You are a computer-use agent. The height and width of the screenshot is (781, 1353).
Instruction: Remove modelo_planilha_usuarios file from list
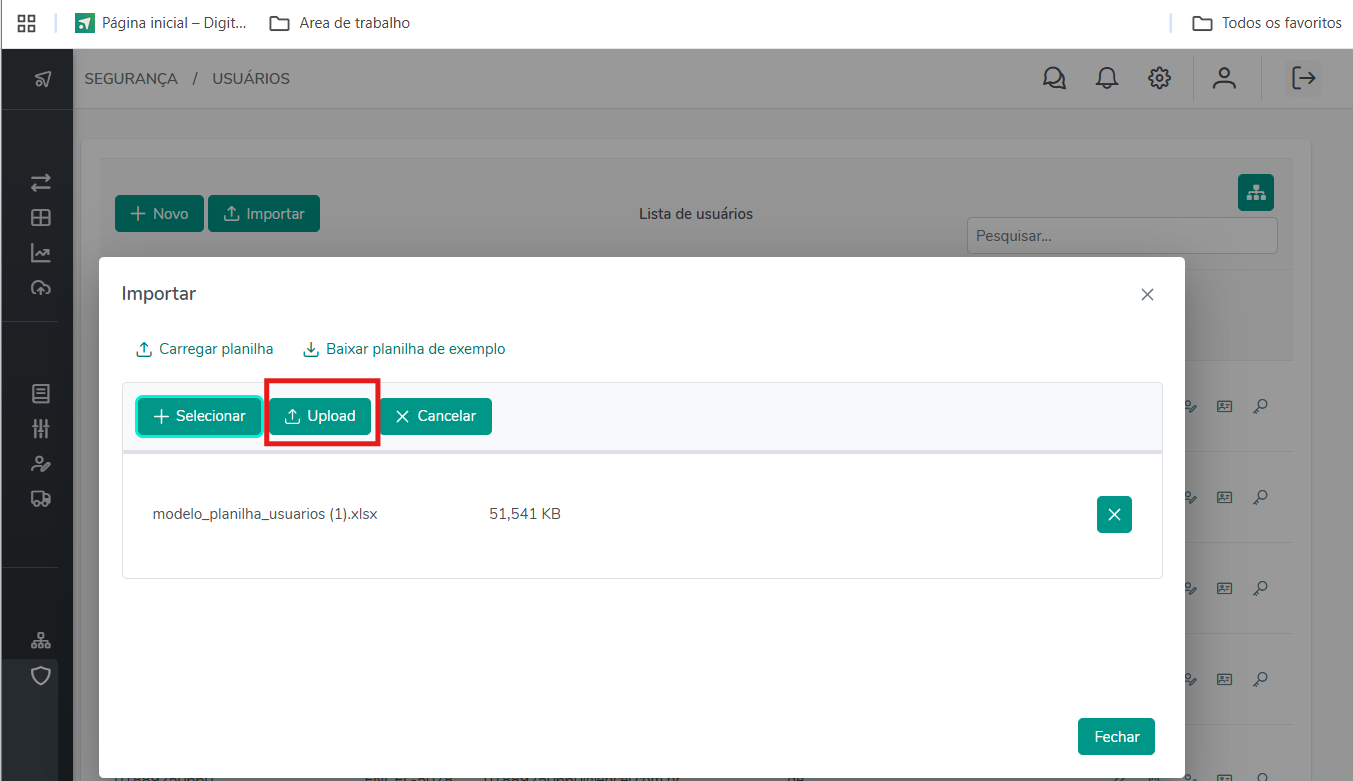[1114, 514]
